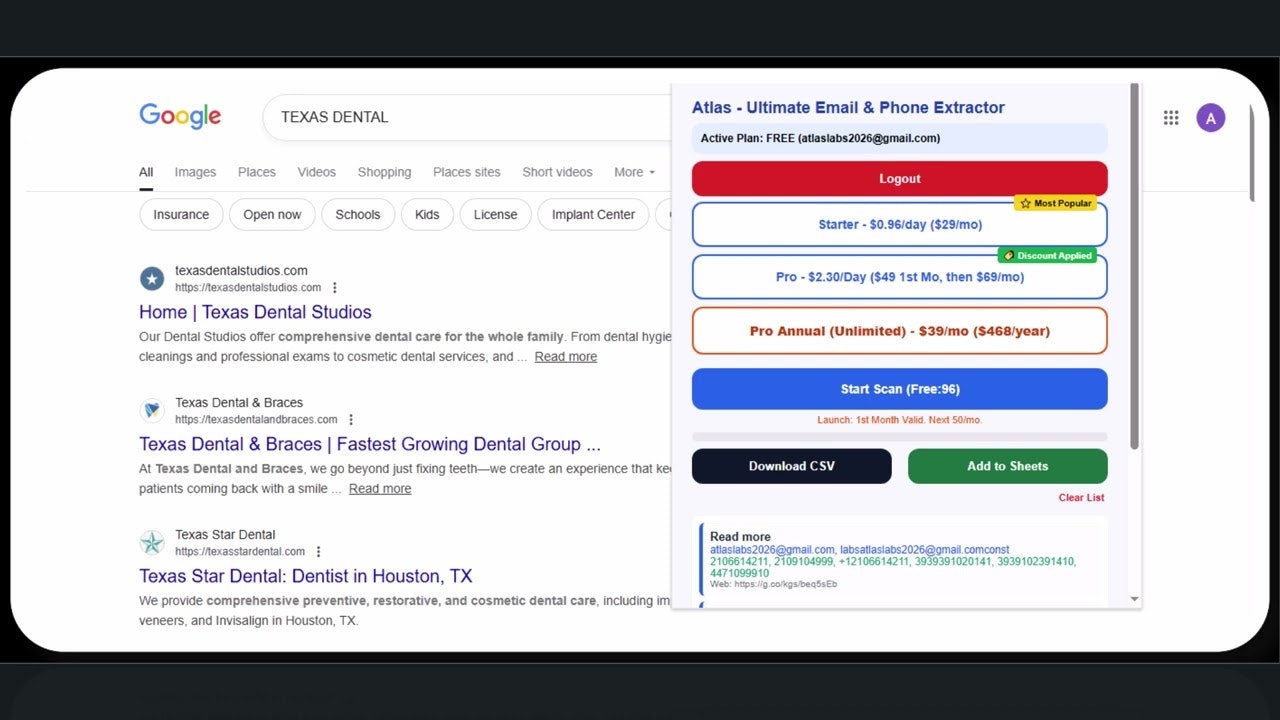Viewport: 1280px width, 720px height.
Task: Switch to the Places sites tab
Action: pyautogui.click(x=467, y=172)
